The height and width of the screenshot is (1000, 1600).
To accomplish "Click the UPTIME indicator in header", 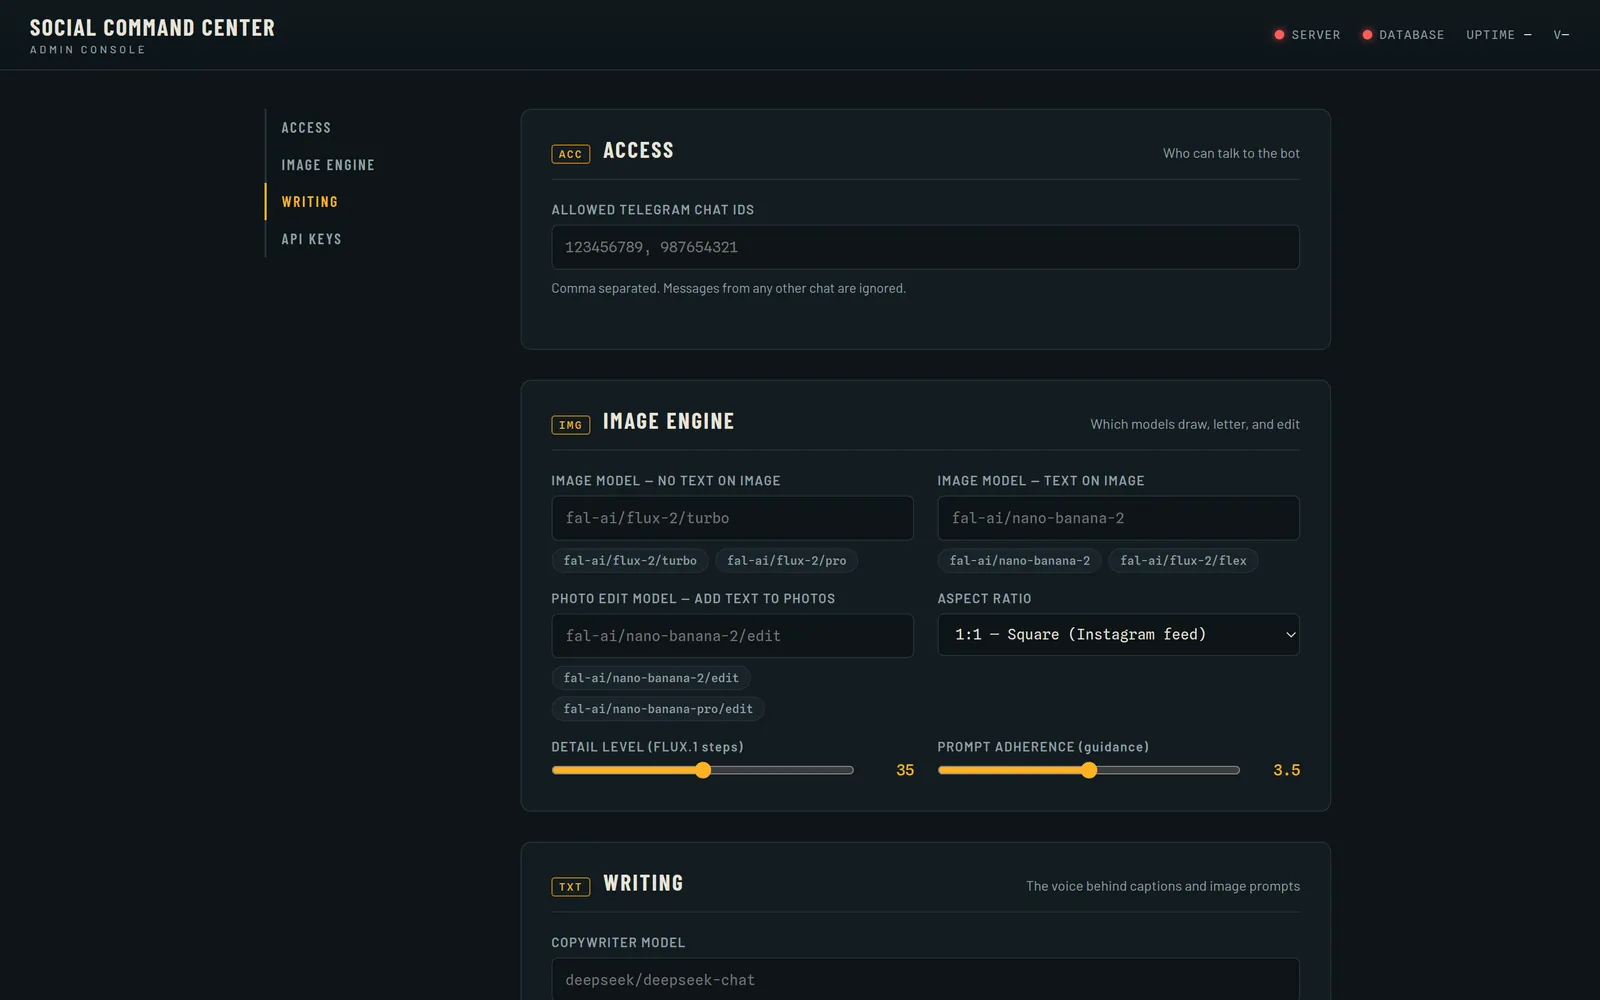I will coord(1498,35).
